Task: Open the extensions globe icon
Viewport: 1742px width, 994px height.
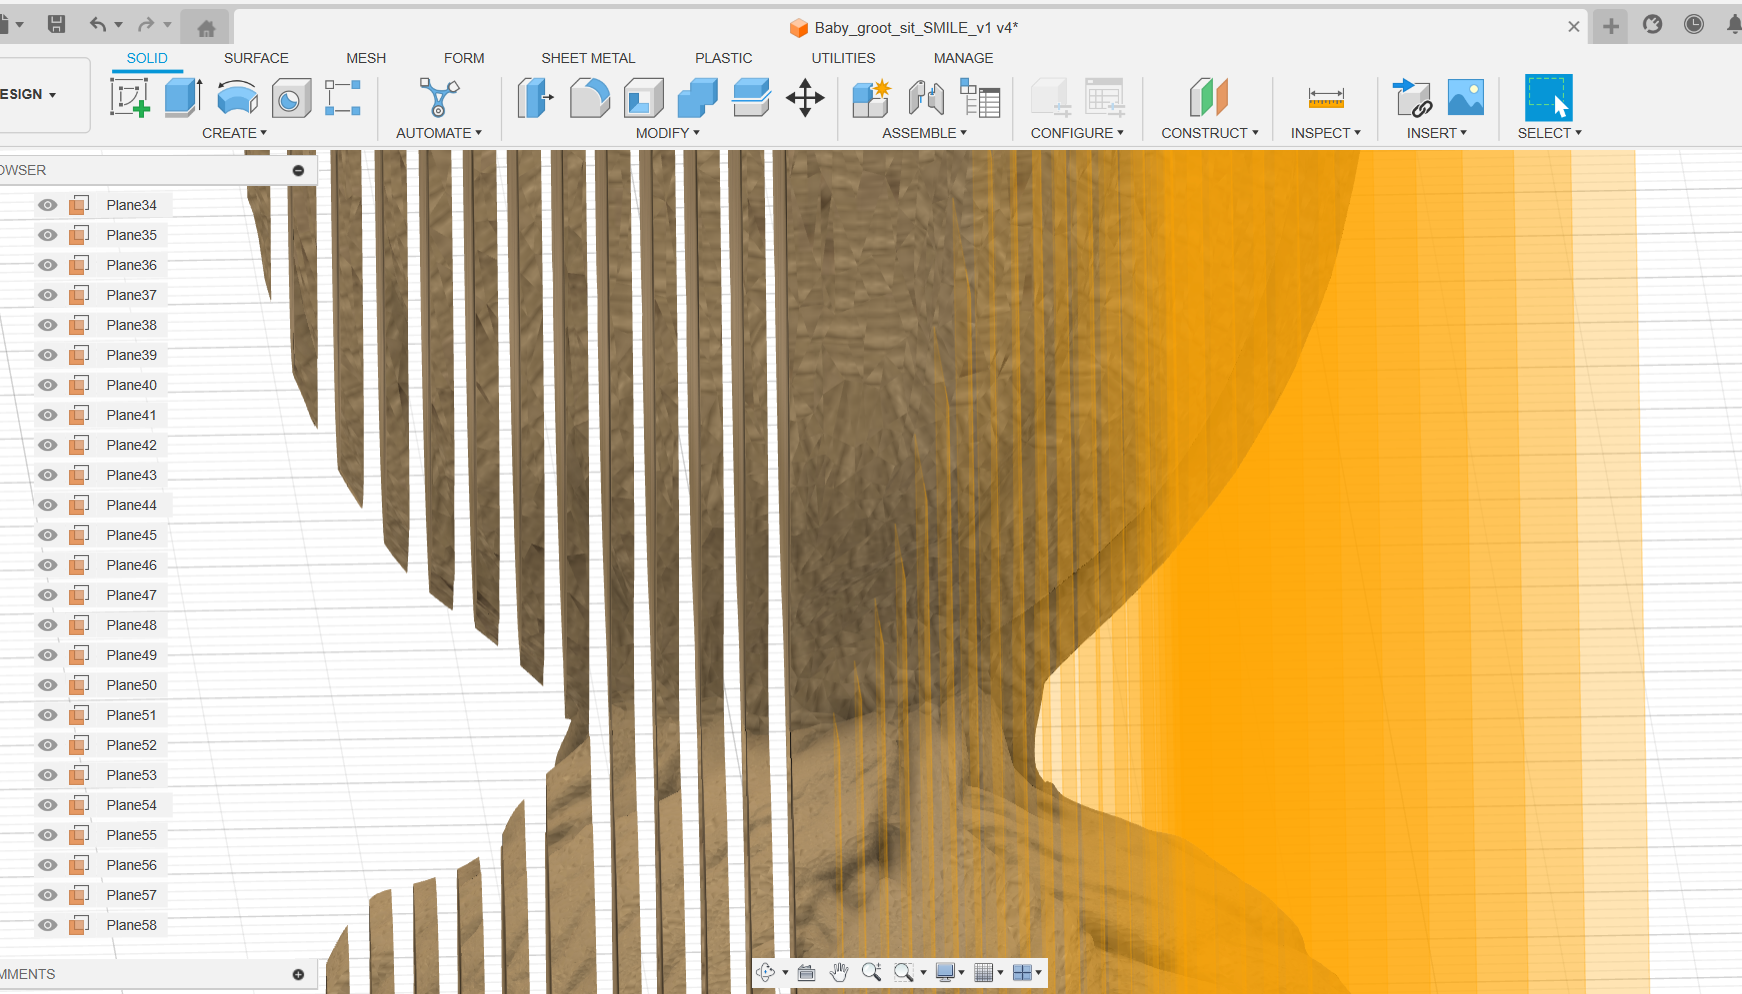Action: [1653, 25]
